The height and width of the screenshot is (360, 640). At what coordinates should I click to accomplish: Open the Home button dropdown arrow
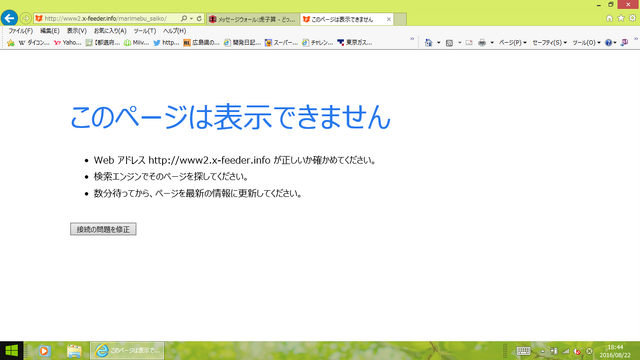pyautogui.click(x=438, y=42)
